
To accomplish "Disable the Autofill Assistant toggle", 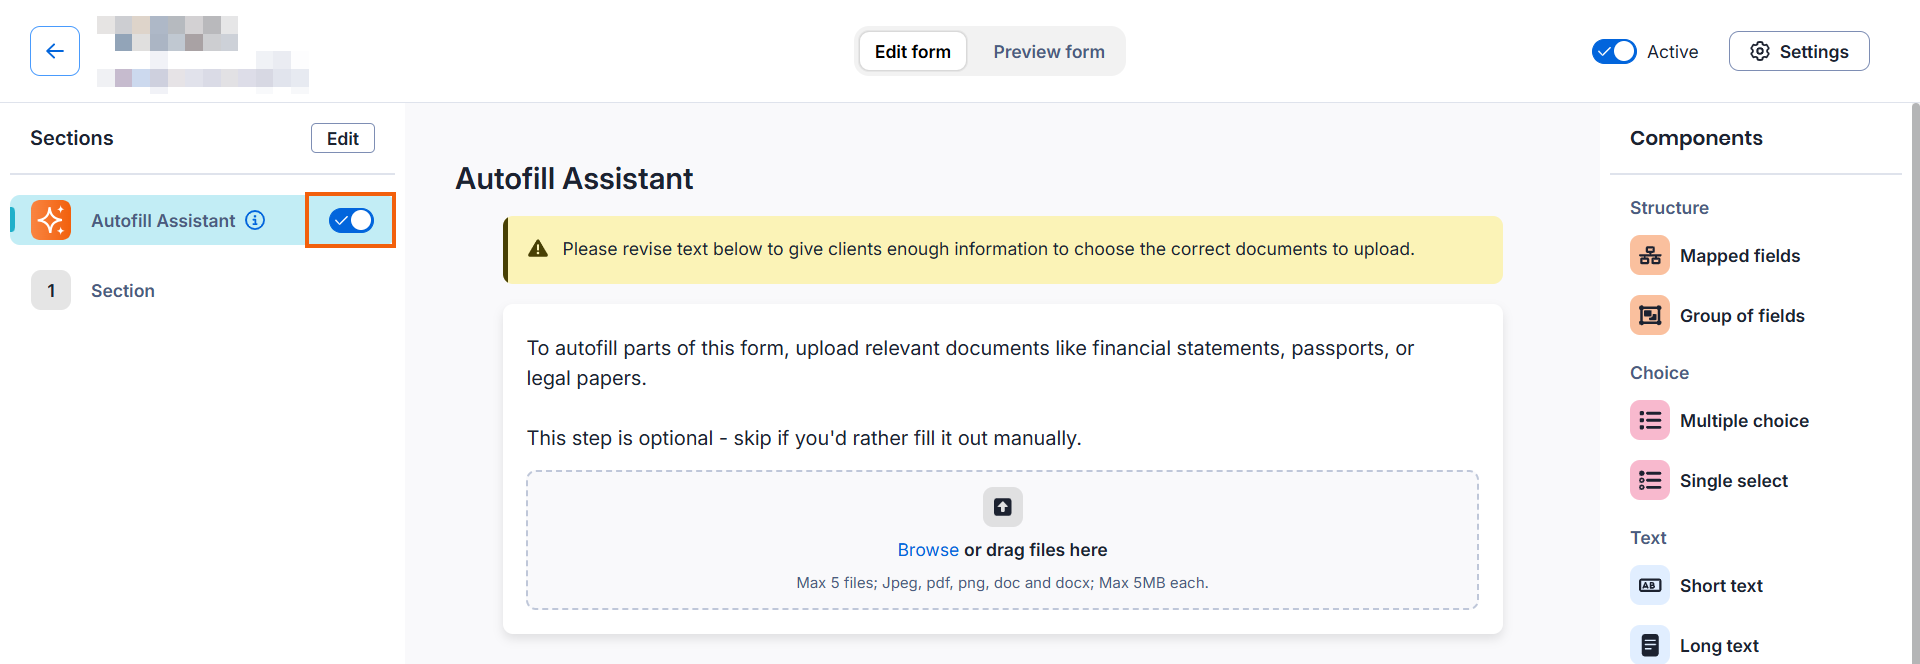I will (351, 220).
